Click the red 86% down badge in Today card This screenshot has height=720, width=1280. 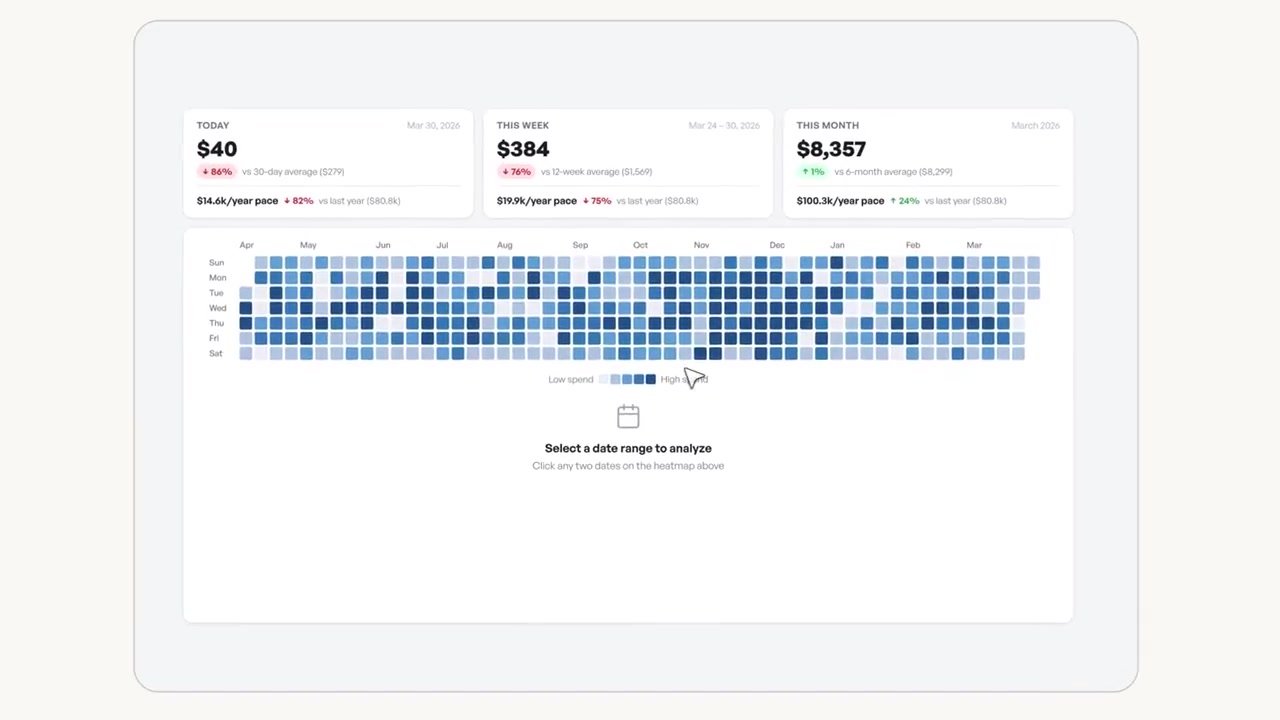coord(217,172)
